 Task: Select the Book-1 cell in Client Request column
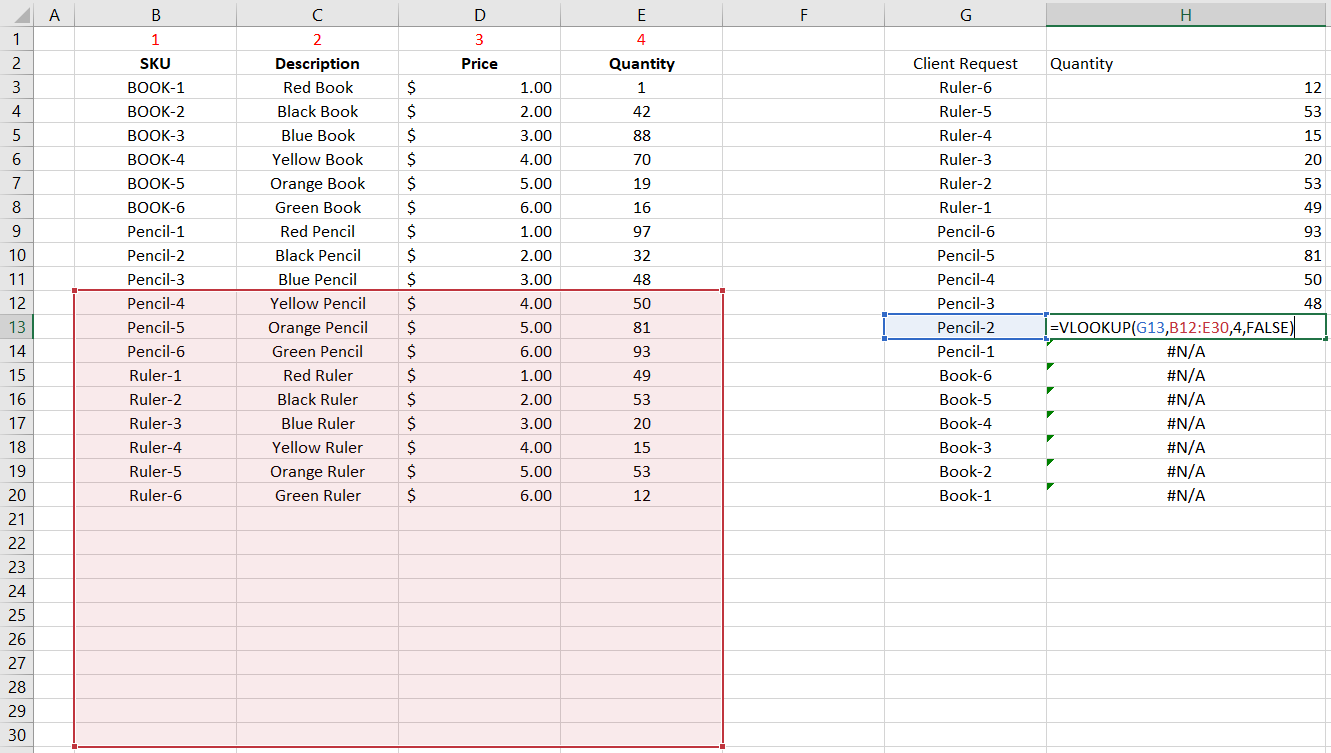coord(965,495)
